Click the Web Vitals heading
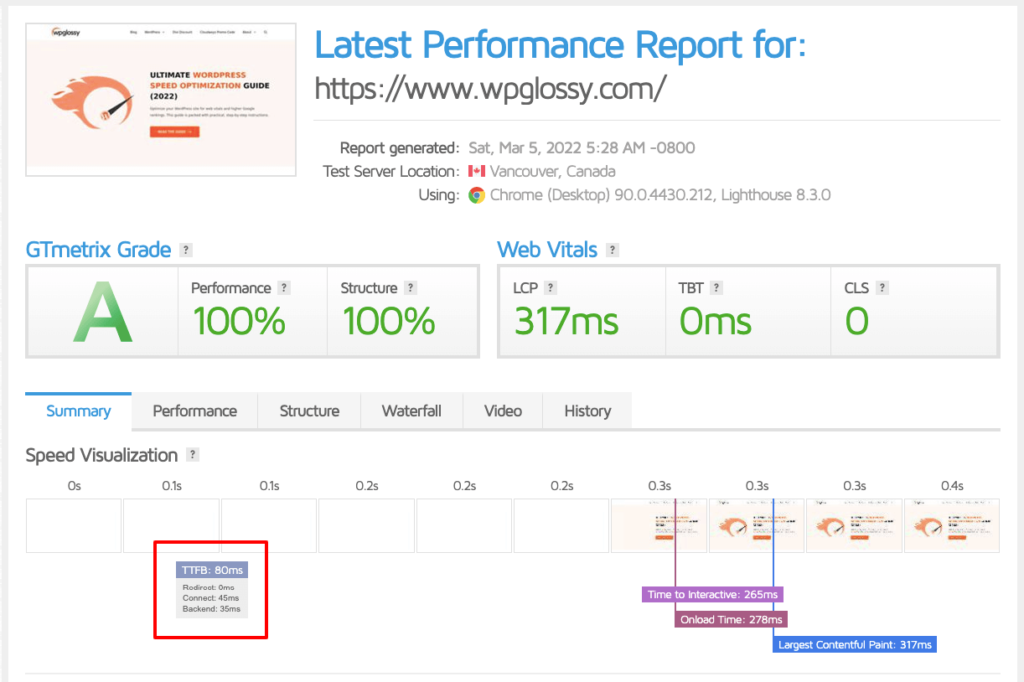Viewport: 1024px width, 682px height. 547,250
